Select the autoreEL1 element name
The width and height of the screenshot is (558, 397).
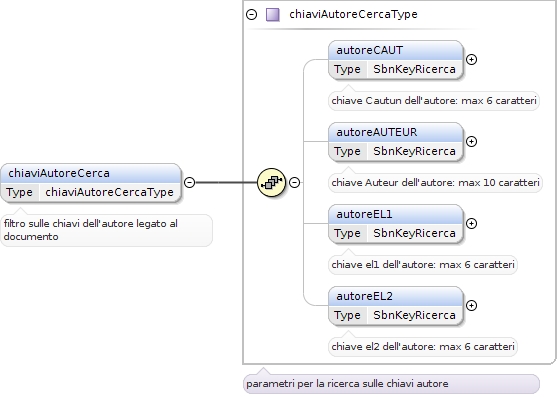click(364, 215)
